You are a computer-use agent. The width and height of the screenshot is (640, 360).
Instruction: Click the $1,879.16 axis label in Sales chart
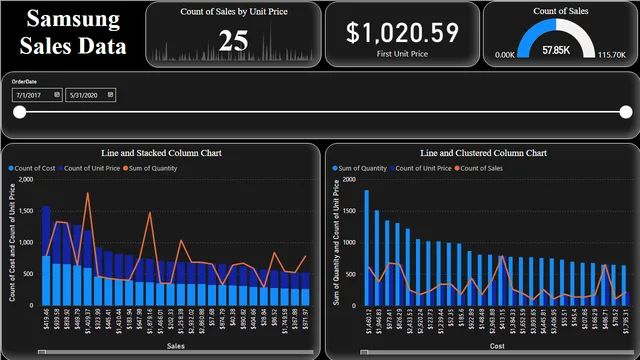150,321
